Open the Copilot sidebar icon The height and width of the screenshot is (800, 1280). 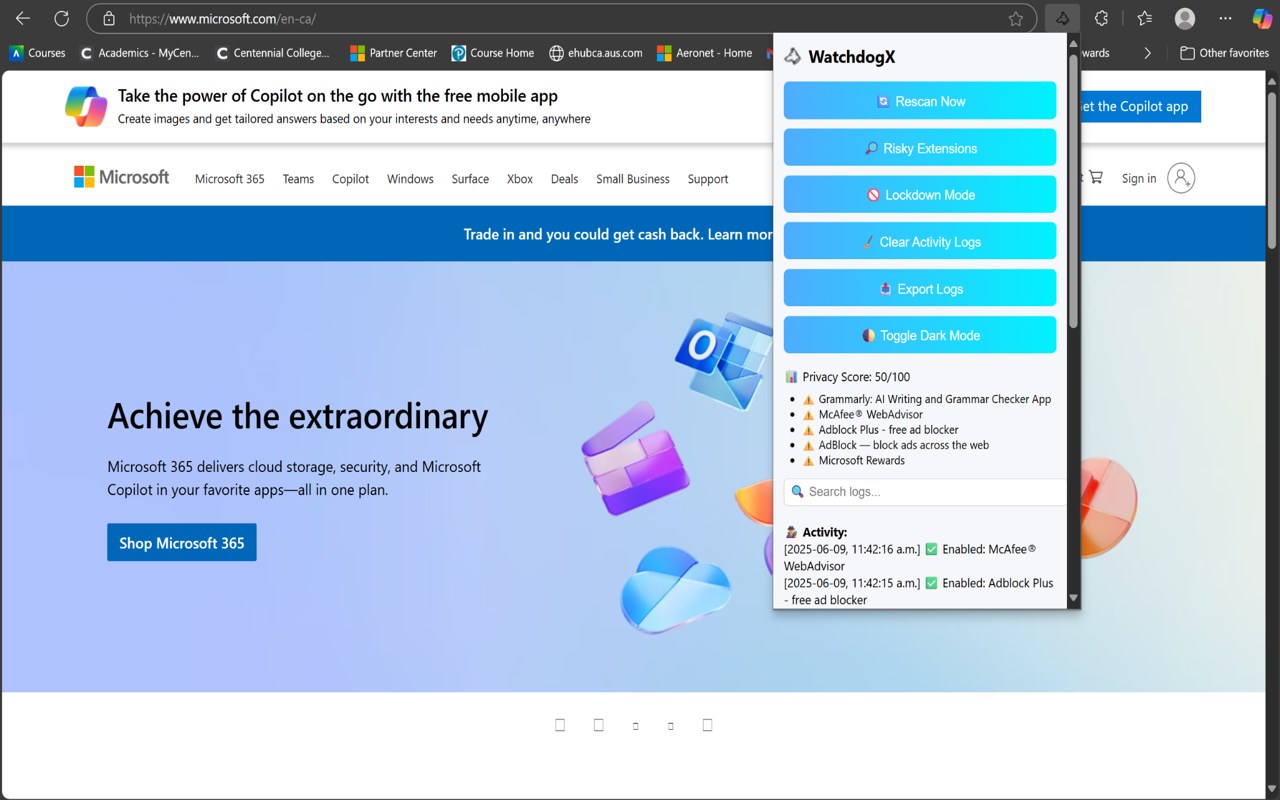coord(1262,18)
